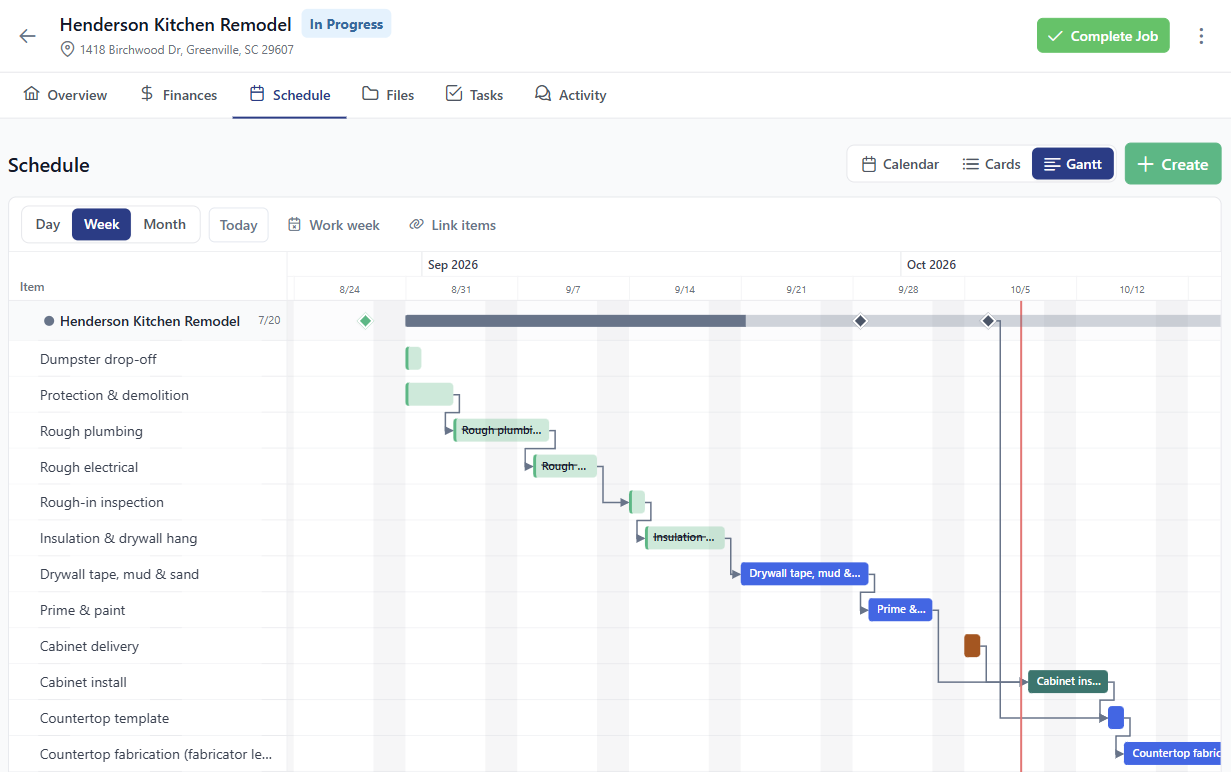Open the Finances tab
Image resolution: width=1231 pixels, height=772 pixels.
[178, 95]
